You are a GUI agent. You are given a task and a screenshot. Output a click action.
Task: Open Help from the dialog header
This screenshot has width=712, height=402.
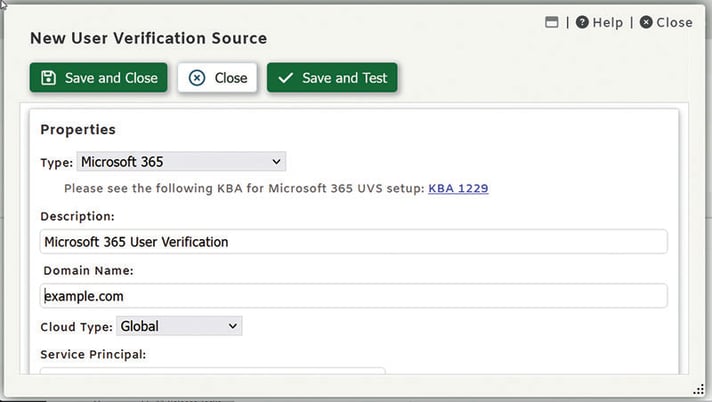pyautogui.click(x=599, y=22)
